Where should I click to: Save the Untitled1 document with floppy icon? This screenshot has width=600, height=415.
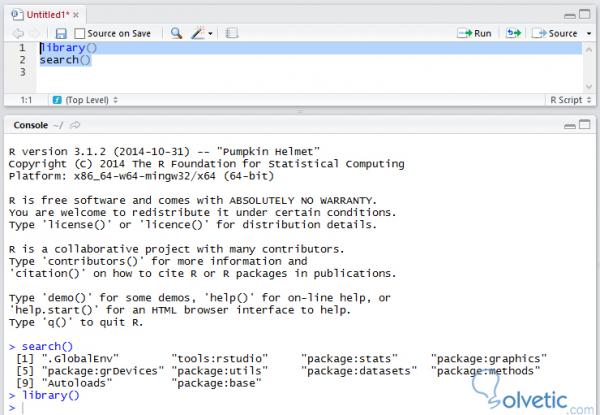[x=61, y=34]
